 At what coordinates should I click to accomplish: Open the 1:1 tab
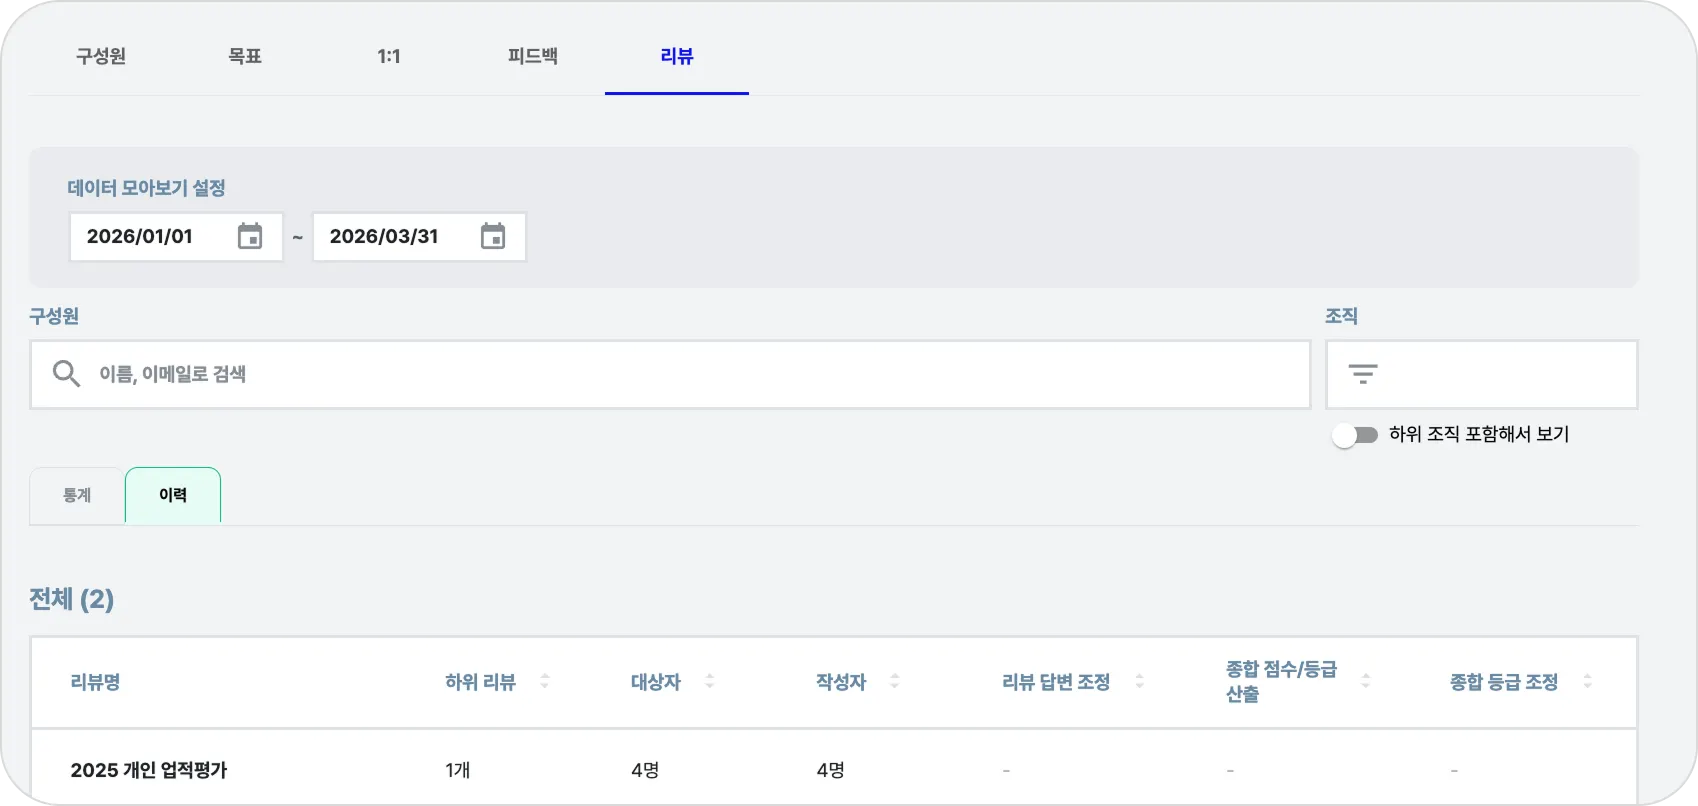click(389, 56)
